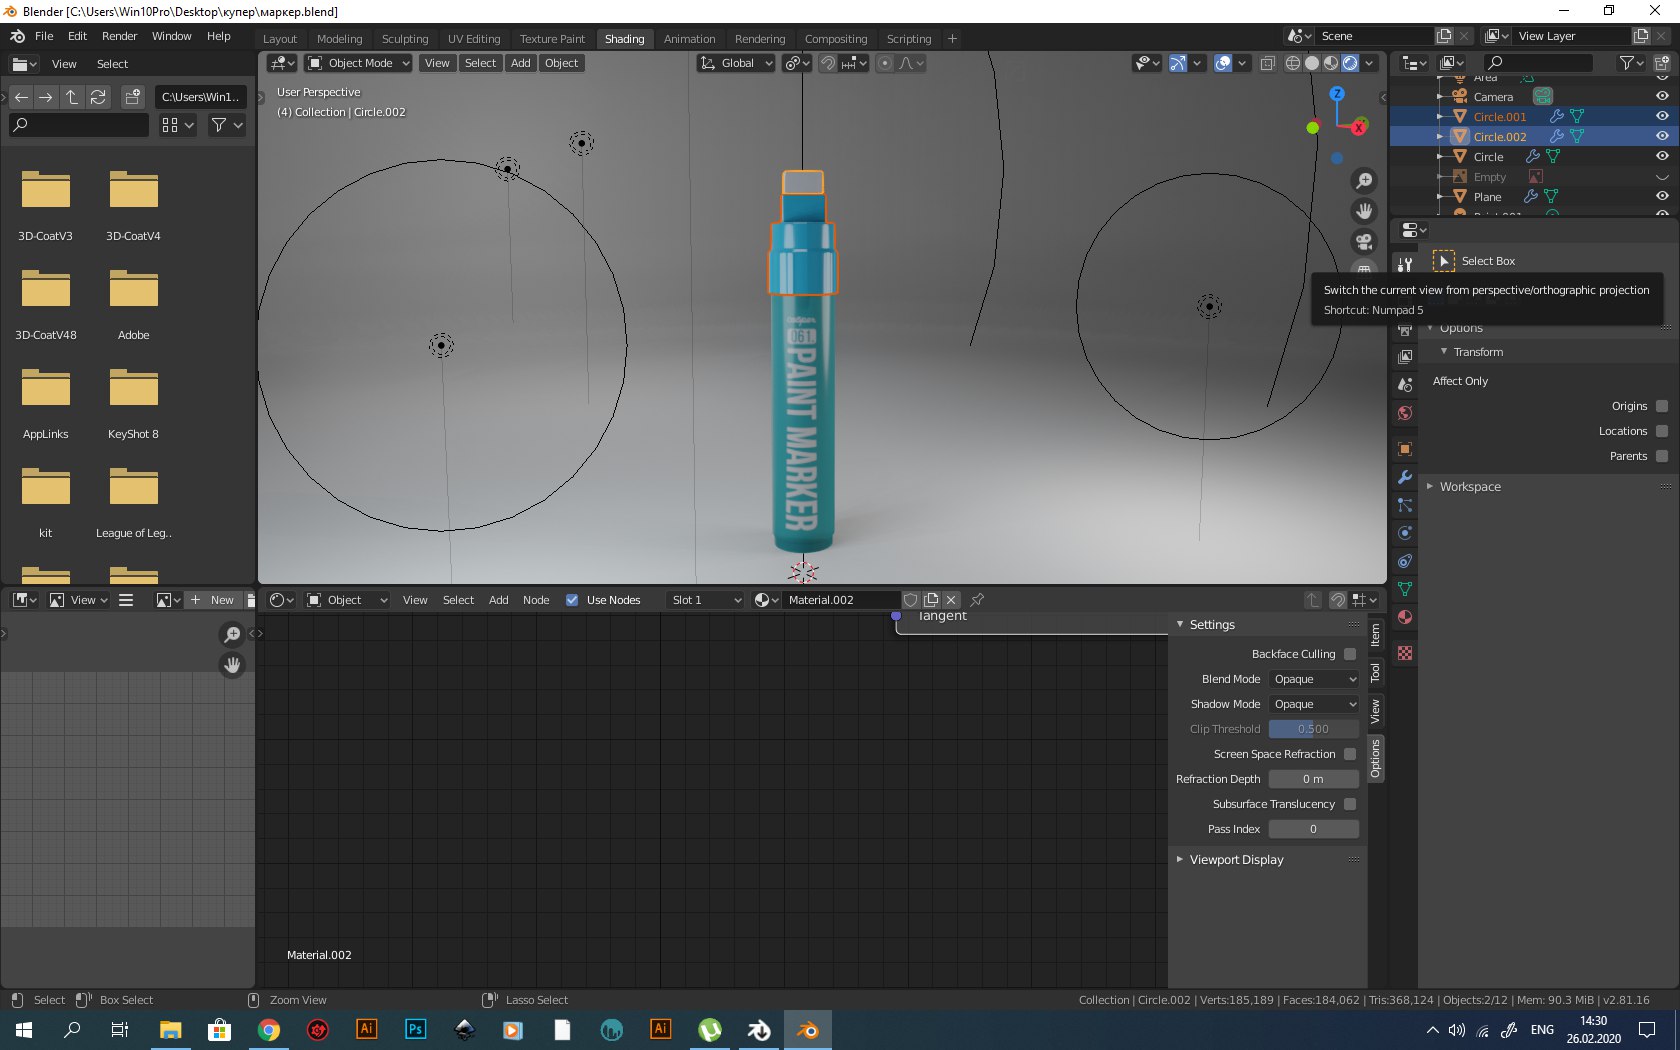
Task: Hide Camera in outliner via eye icon
Action: pyautogui.click(x=1662, y=97)
